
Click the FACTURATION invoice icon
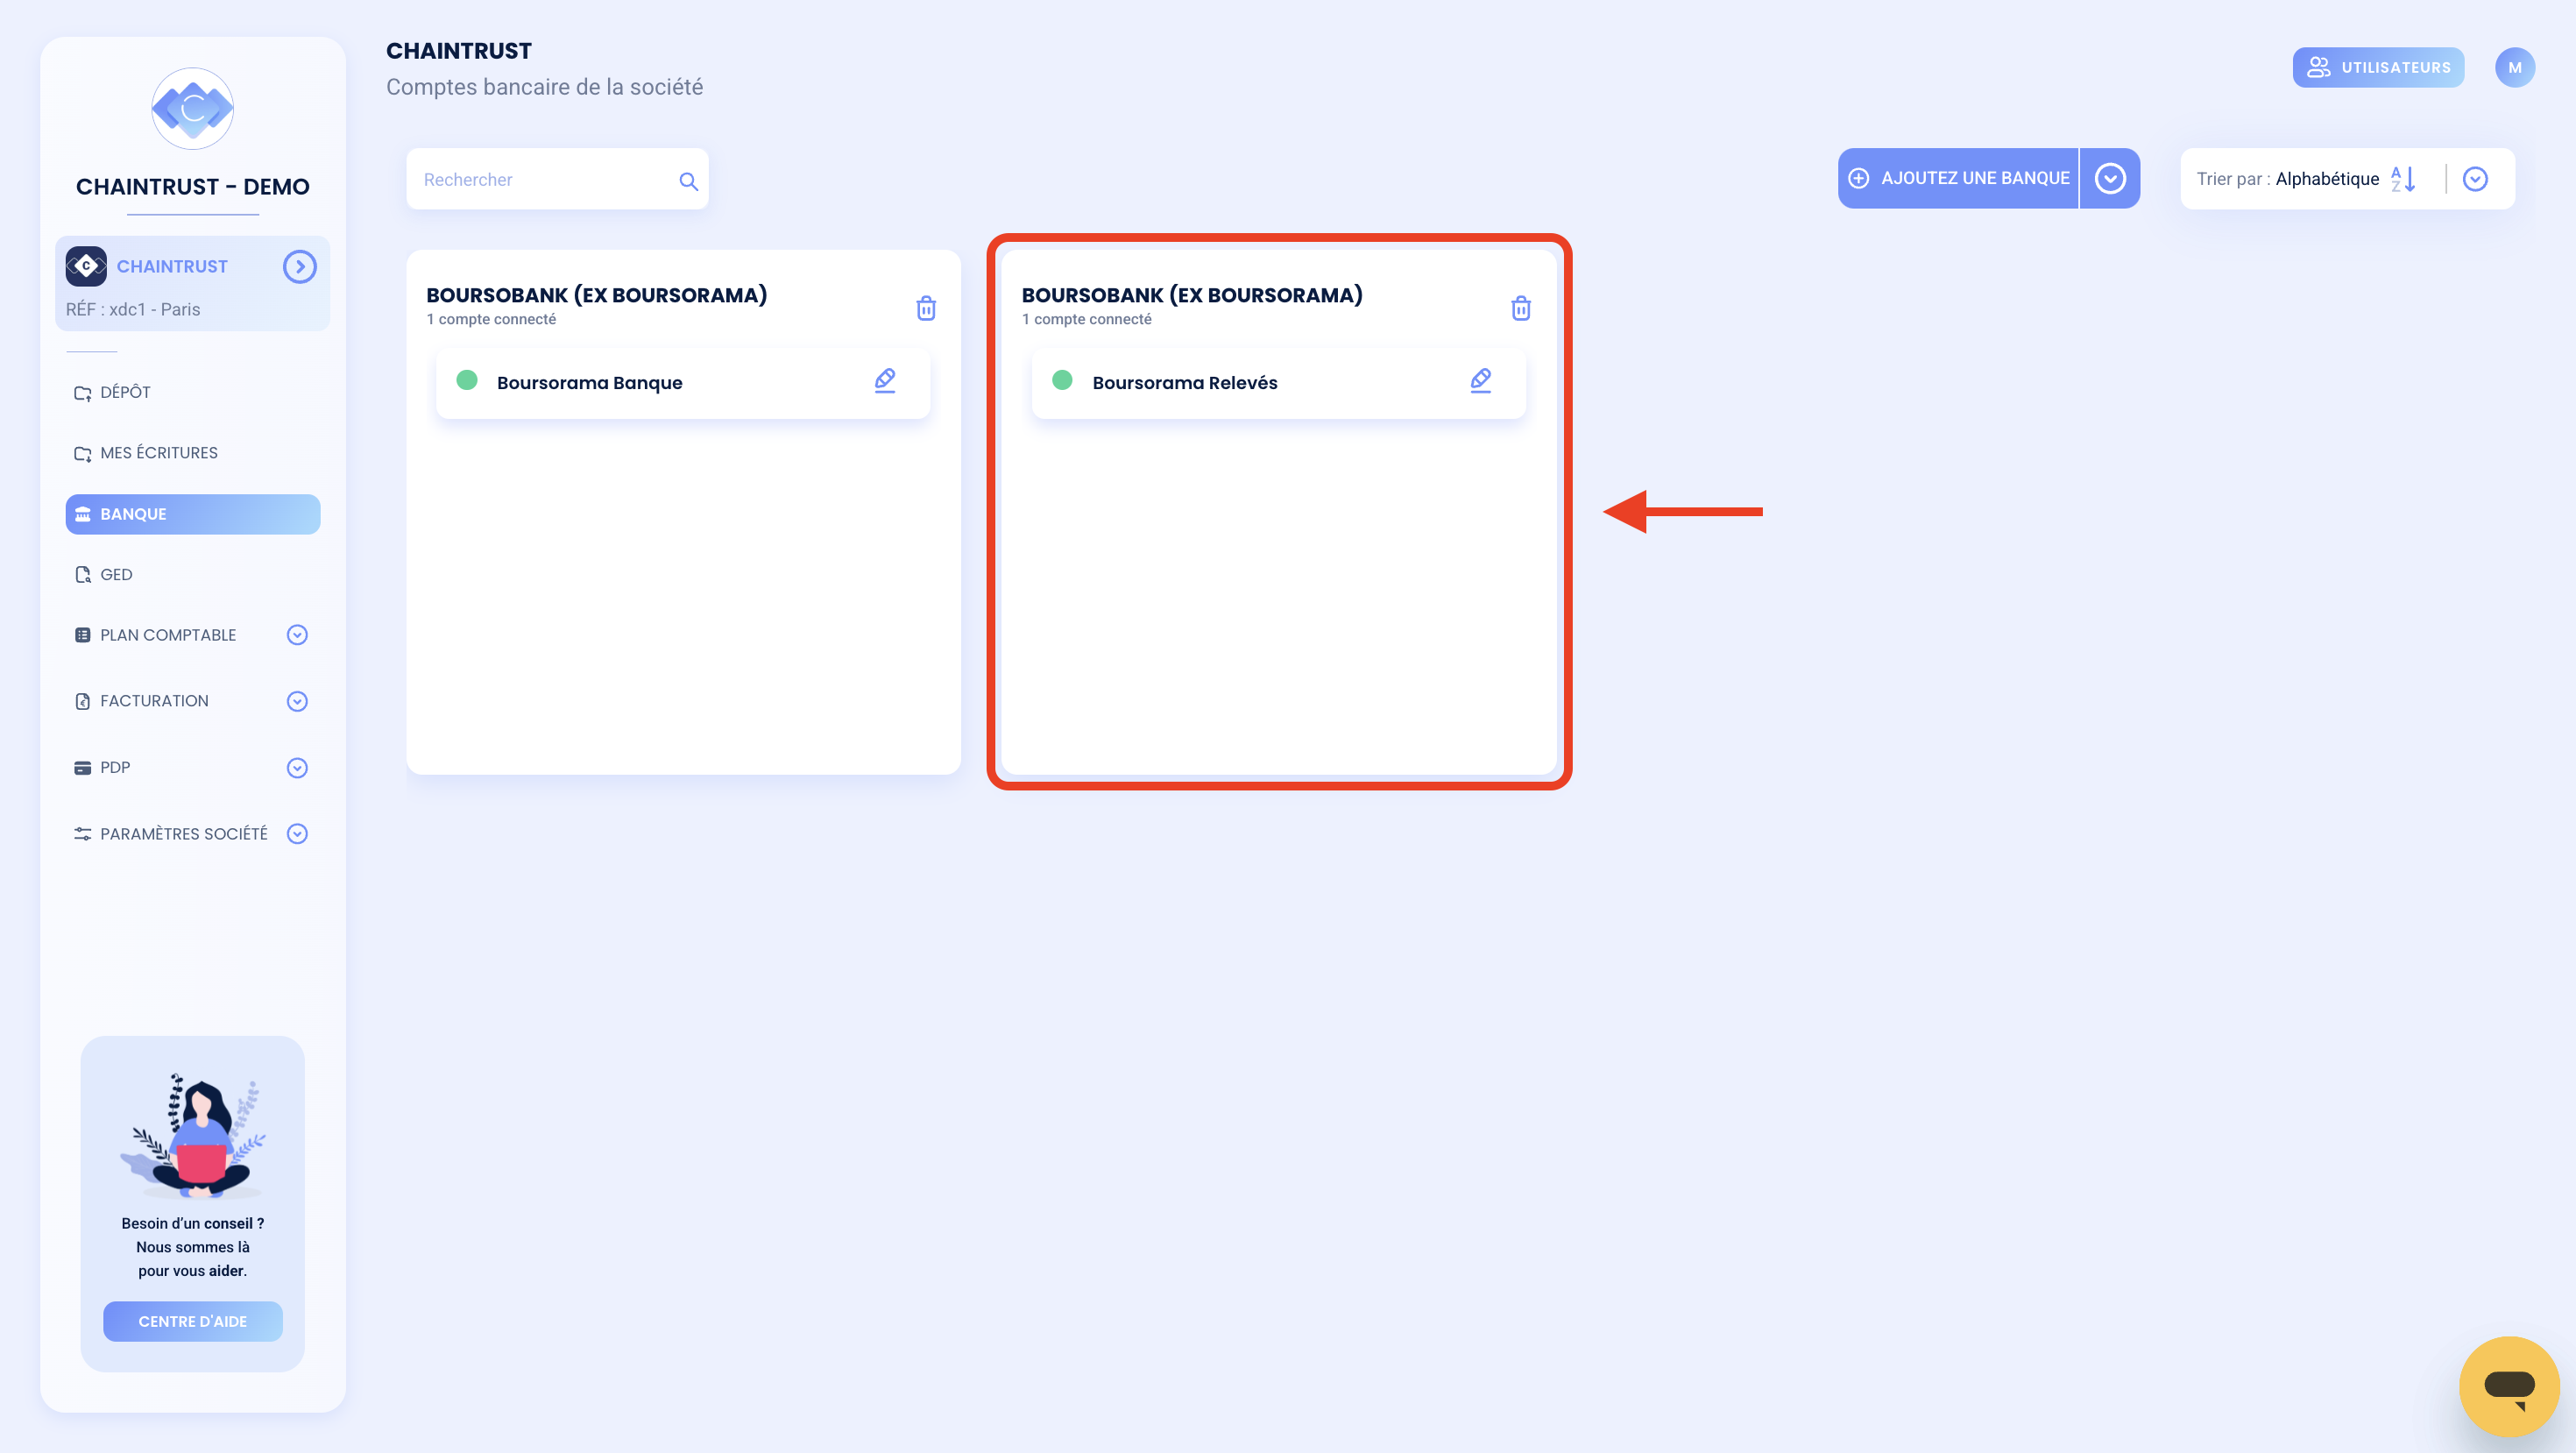(83, 701)
